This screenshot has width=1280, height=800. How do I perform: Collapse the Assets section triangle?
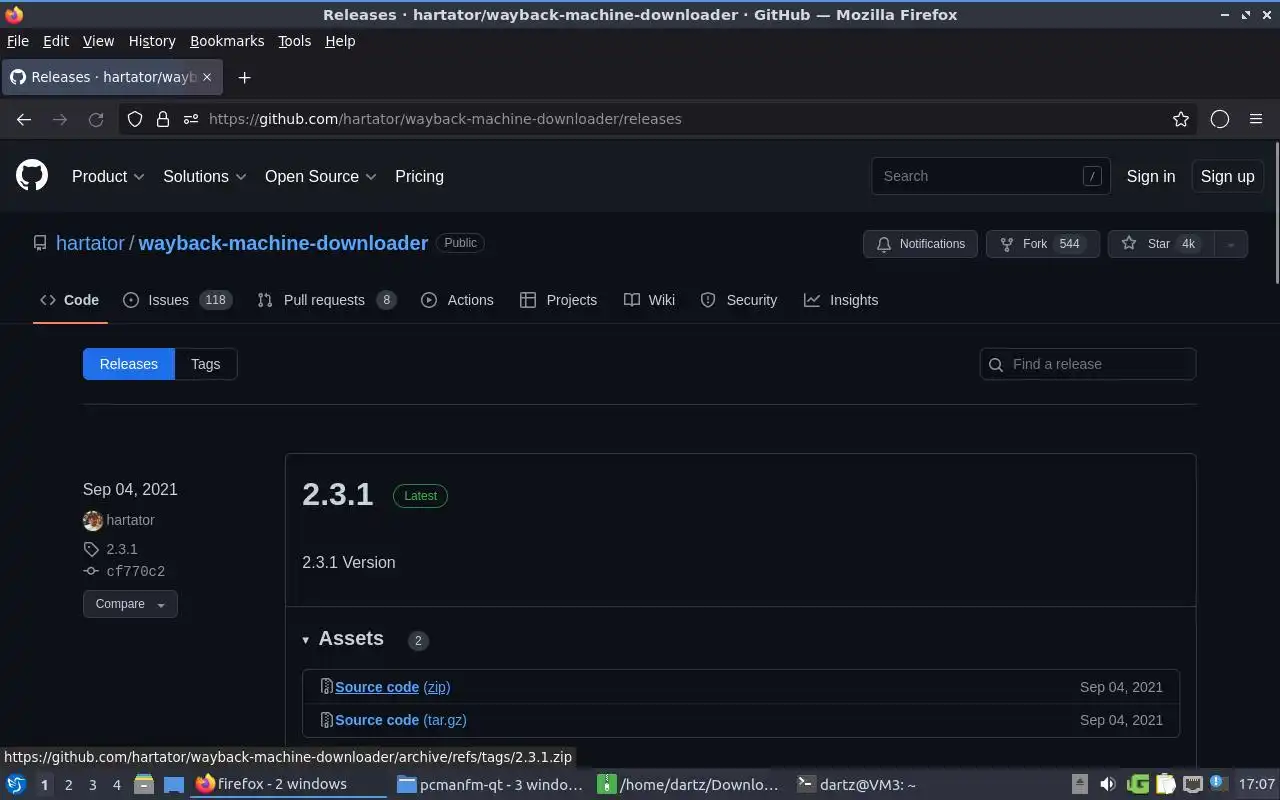point(306,640)
